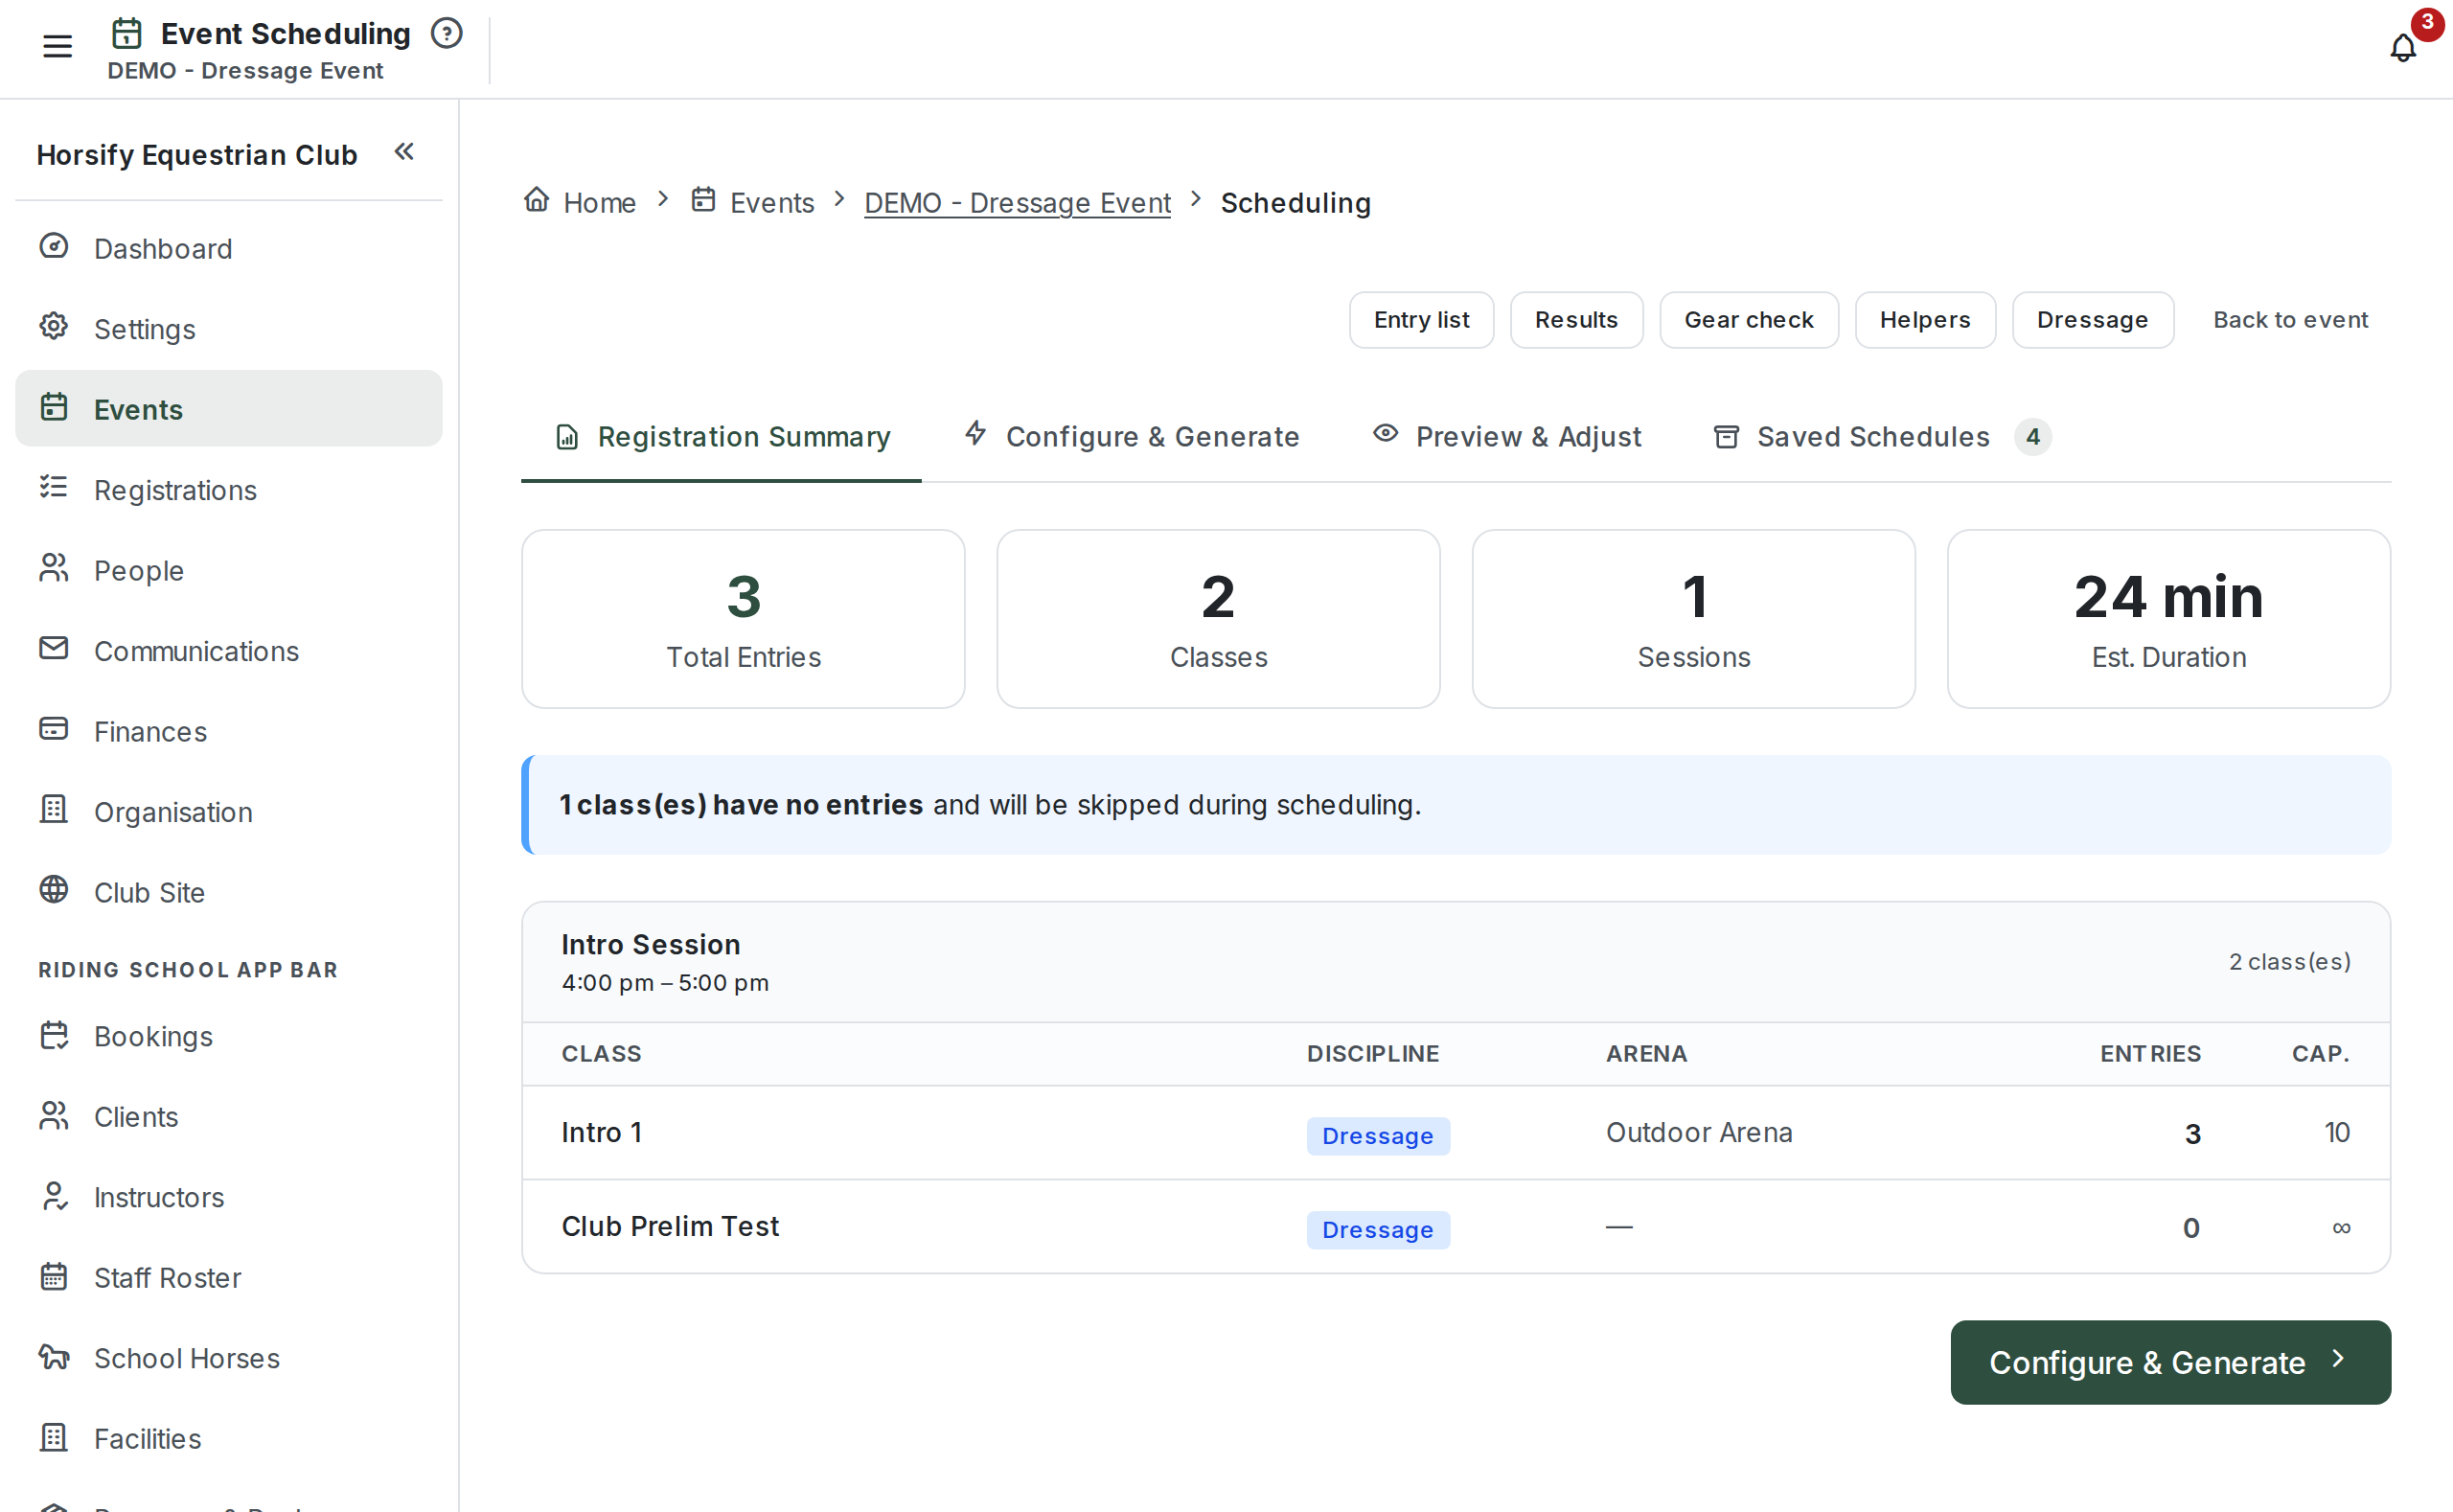Switch to Registration Summary tab
2453x1512 pixels.
click(x=721, y=437)
